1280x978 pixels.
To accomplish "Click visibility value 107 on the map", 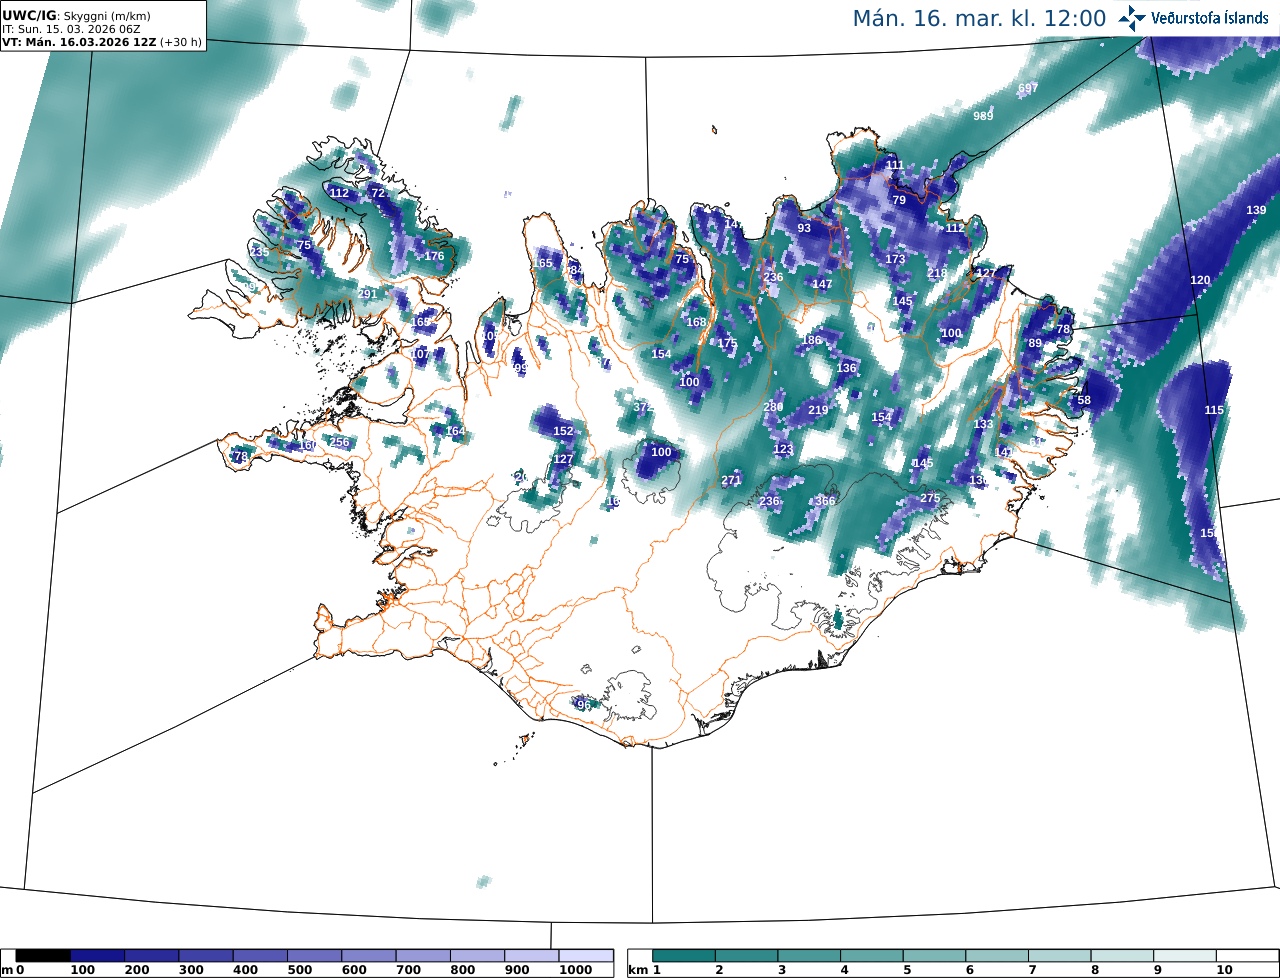I will [420, 354].
